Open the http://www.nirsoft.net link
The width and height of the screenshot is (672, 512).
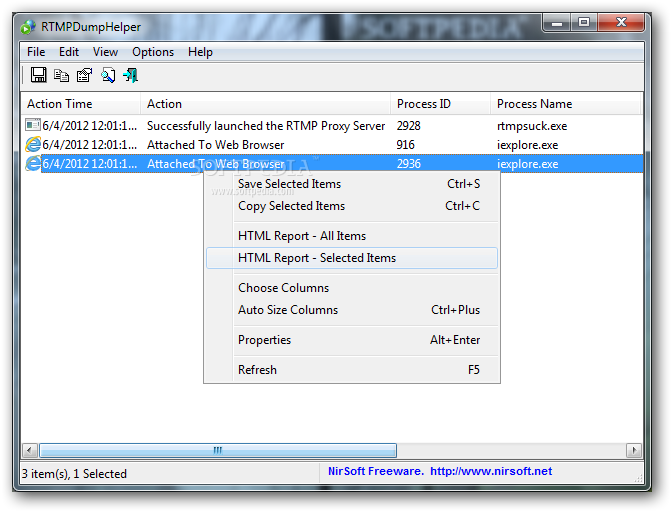click(491, 471)
